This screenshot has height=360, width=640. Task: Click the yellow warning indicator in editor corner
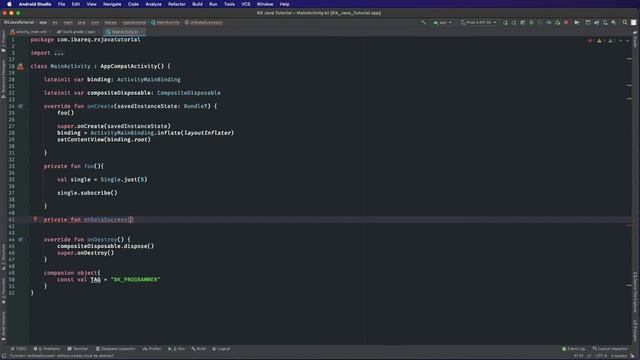tap(600, 41)
